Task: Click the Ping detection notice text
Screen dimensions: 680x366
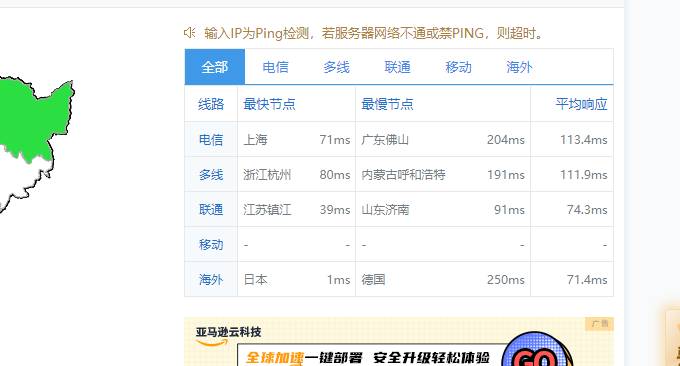Action: point(374,33)
